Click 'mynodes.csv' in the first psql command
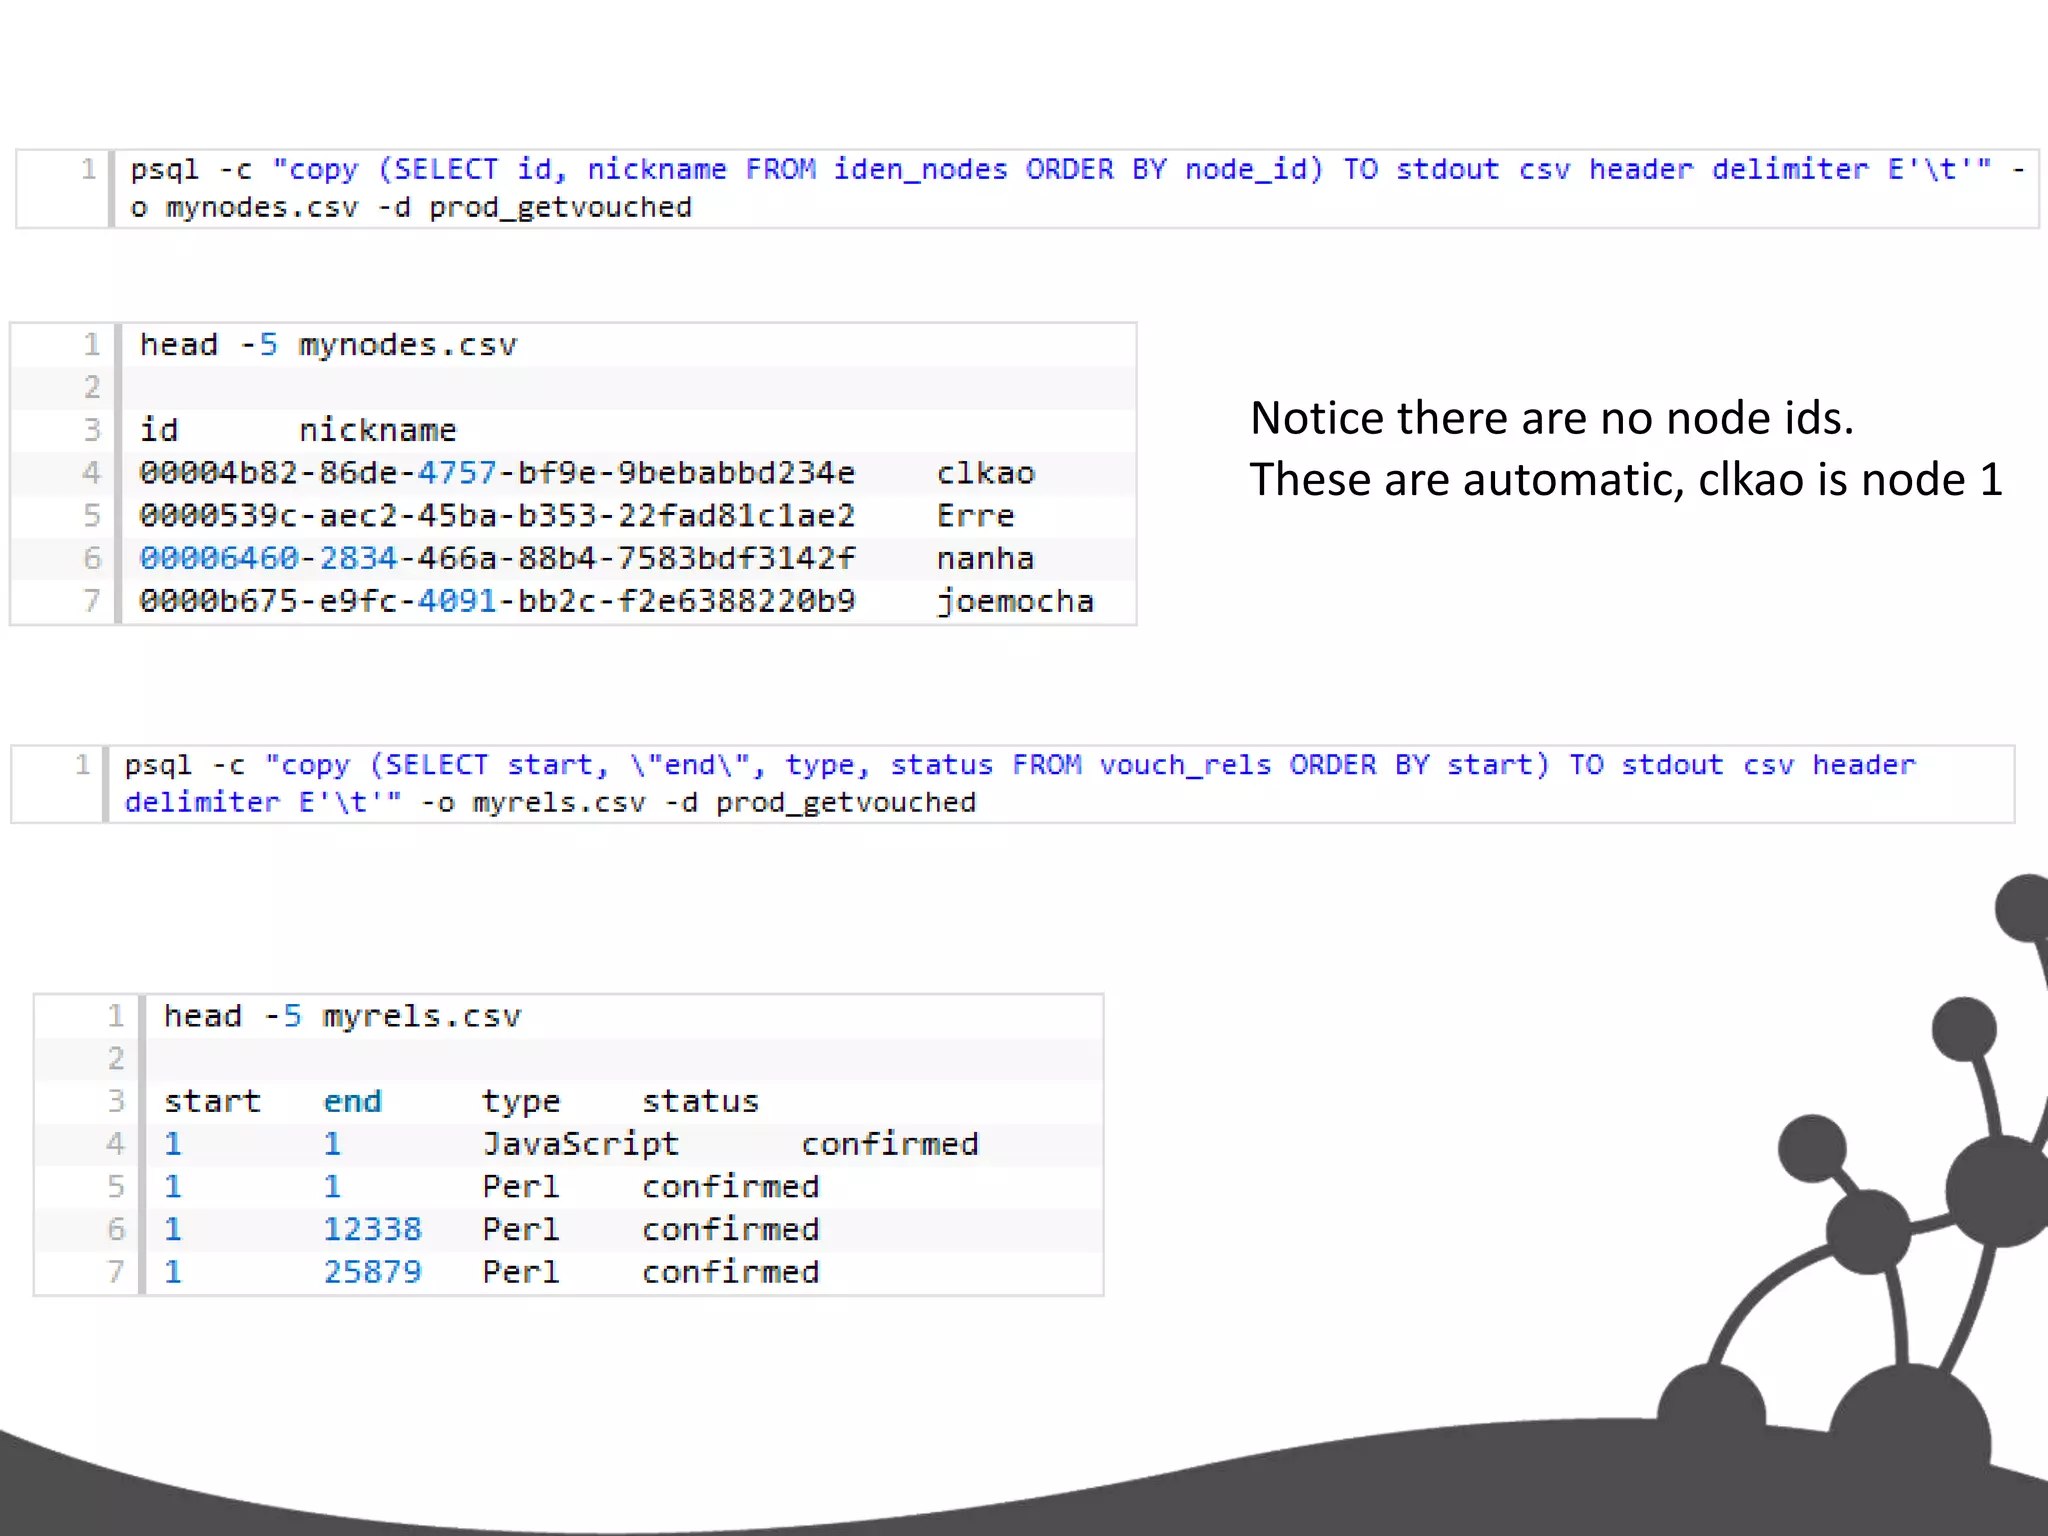Viewport: 2048px width, 1536px height. (x=262, y=208)
